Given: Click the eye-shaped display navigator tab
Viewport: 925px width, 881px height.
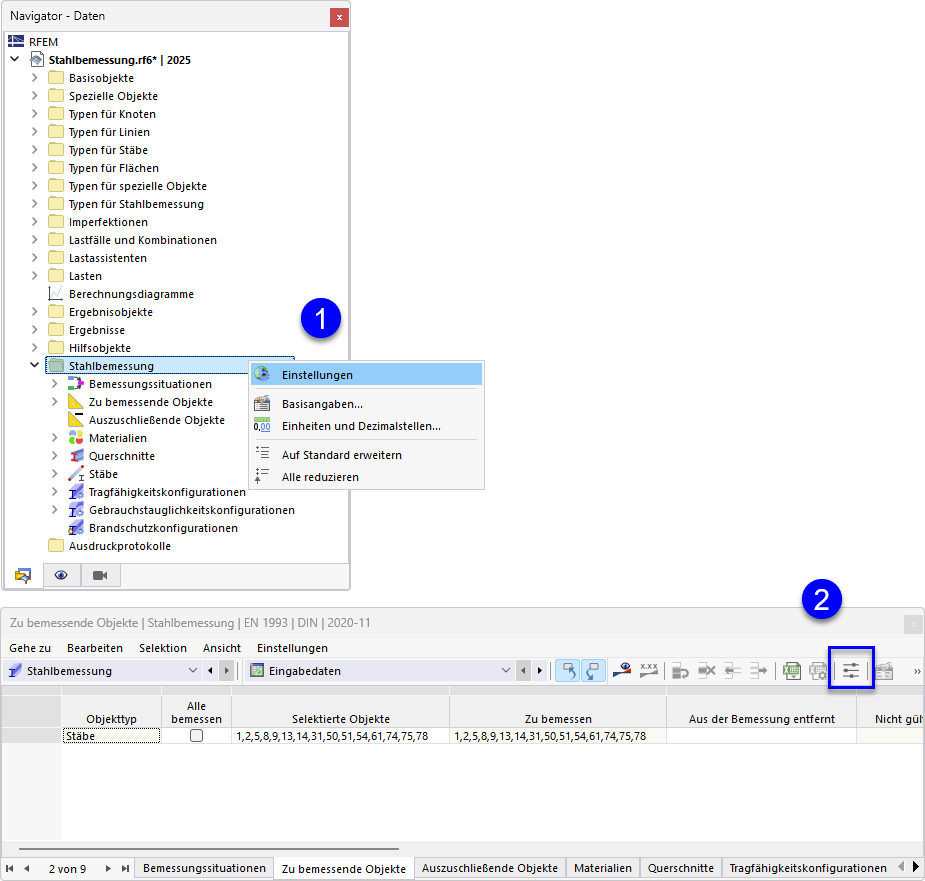Looking at the screenshot, I should pos(61,575).
